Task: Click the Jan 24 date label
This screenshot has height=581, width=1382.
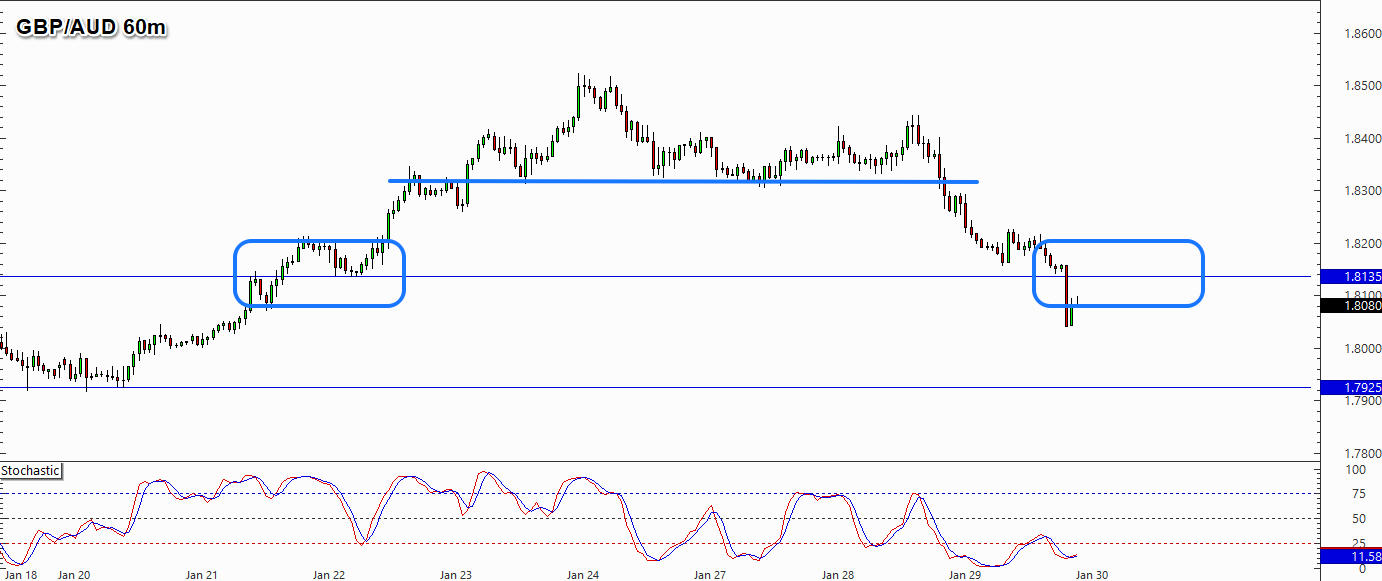Action: tap(582, 575)
